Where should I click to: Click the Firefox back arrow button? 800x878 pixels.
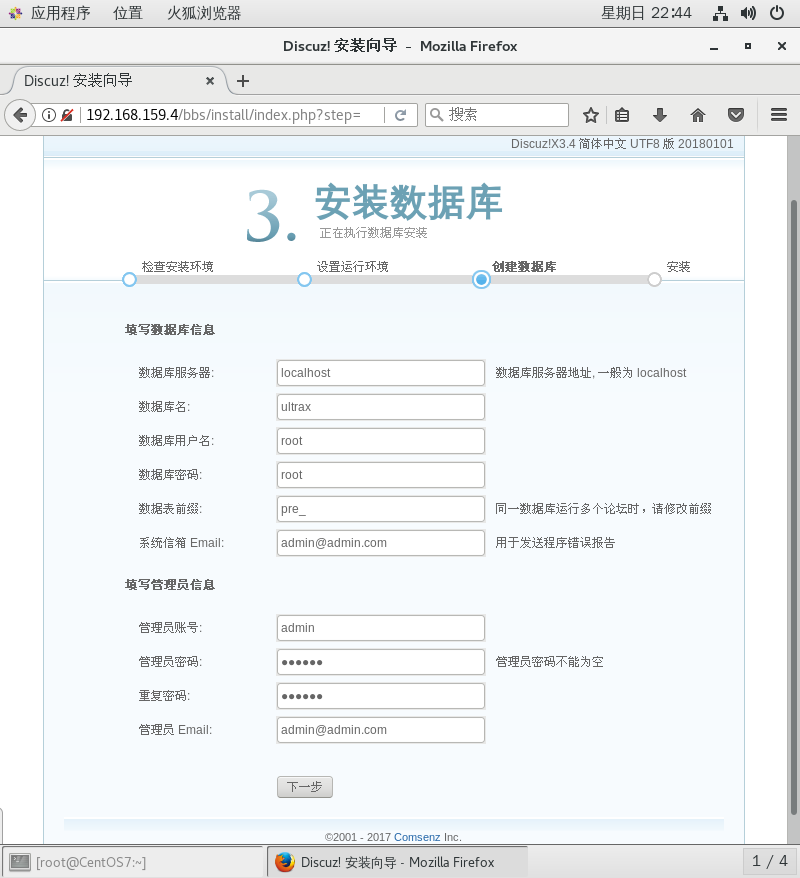[20, 115]
